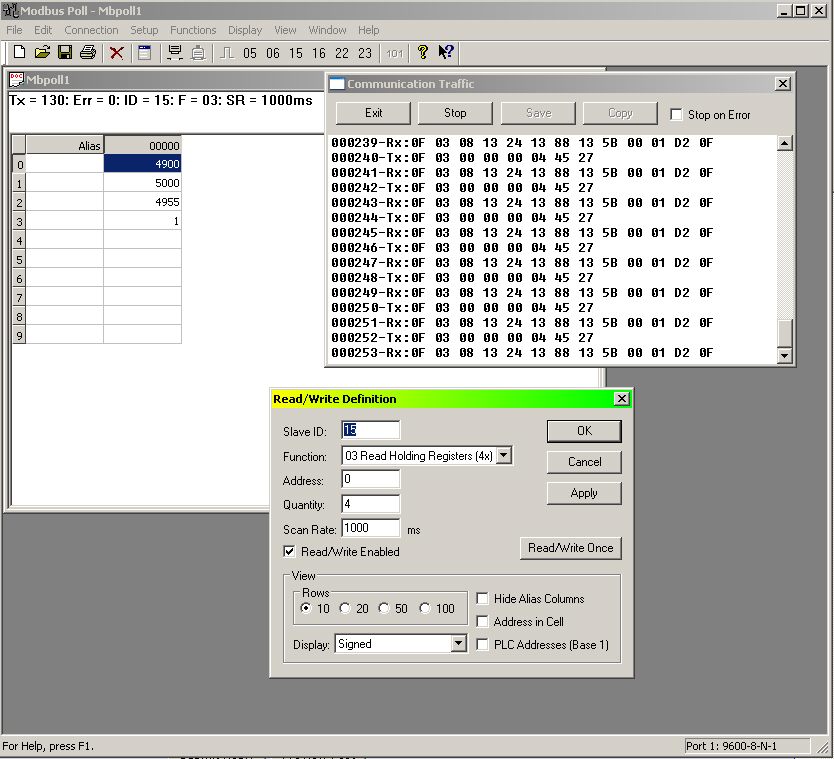
Task: Click the traffic log scrollbar thumb
Action: click(x=785, y=333)
